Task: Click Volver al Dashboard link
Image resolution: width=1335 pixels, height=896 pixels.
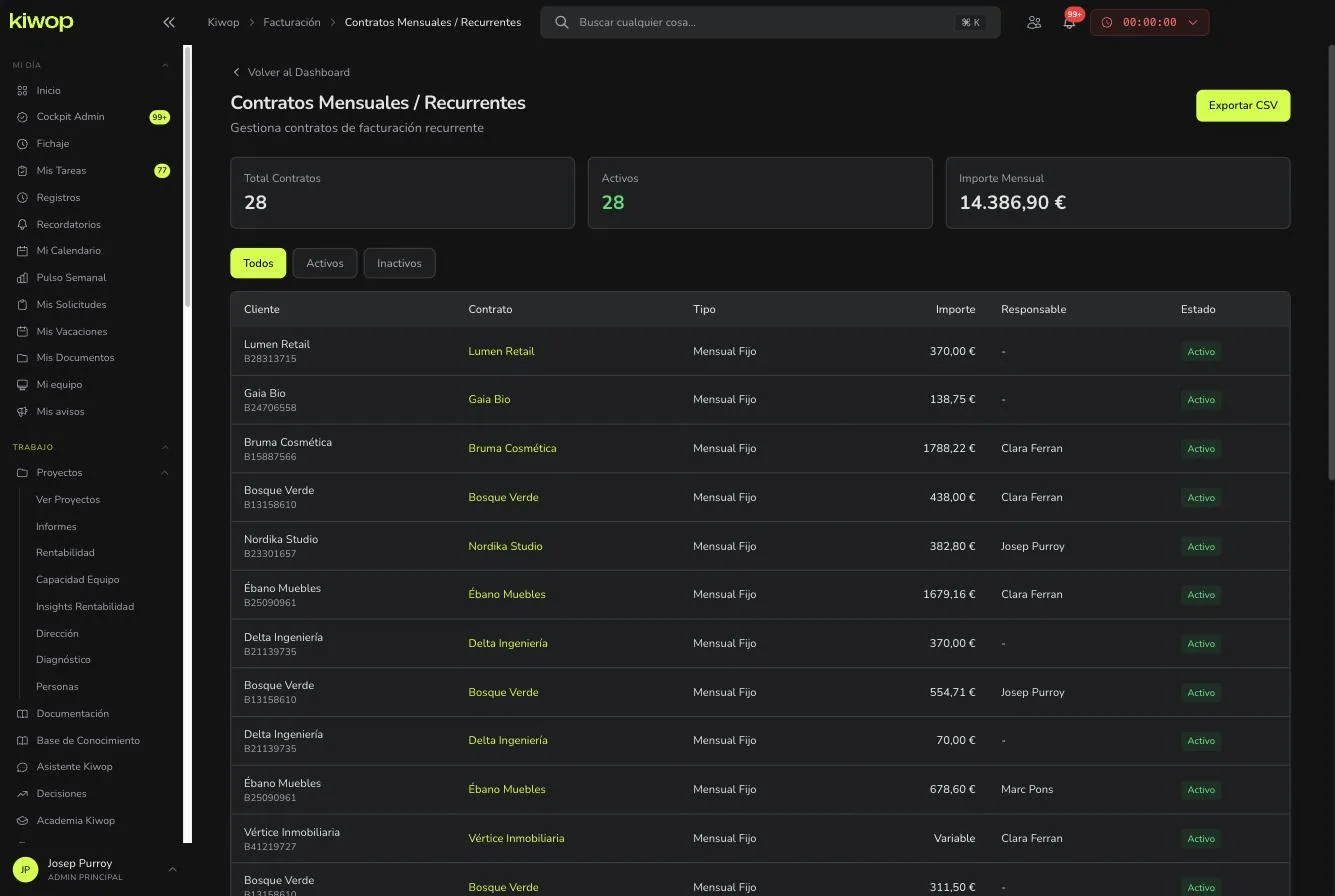Action: [291, 72]
